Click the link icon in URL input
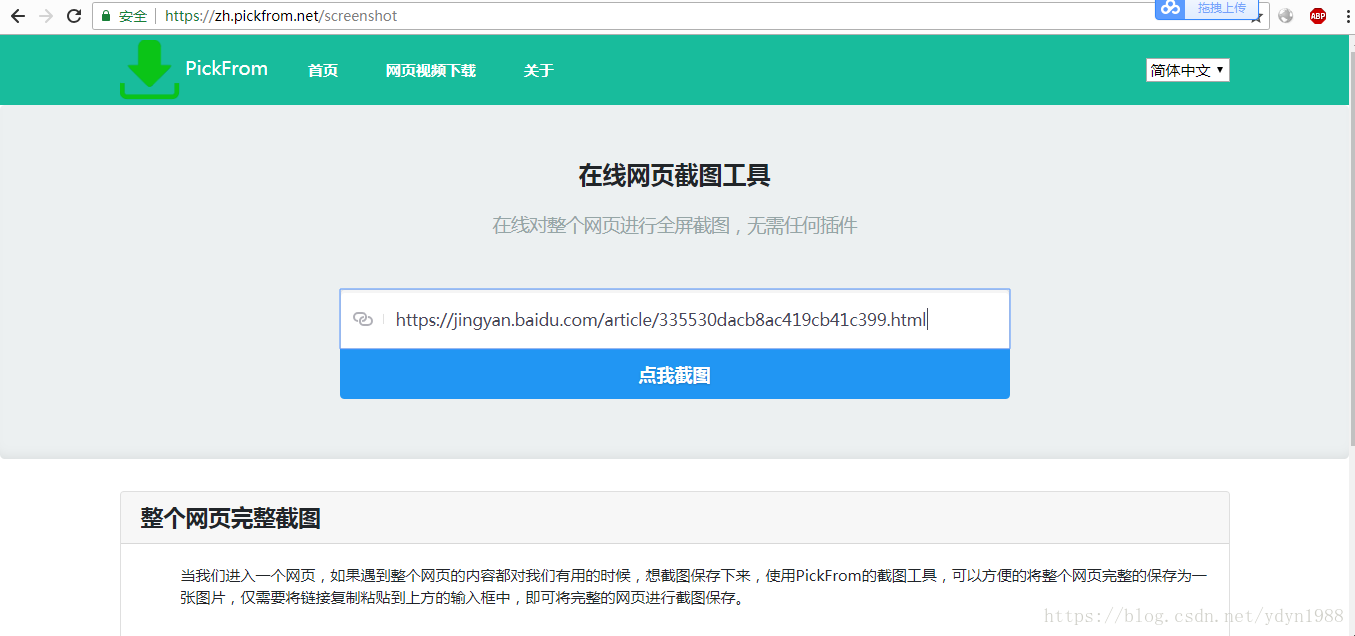This screenshot has width=1355, height=636. [363, 319]
